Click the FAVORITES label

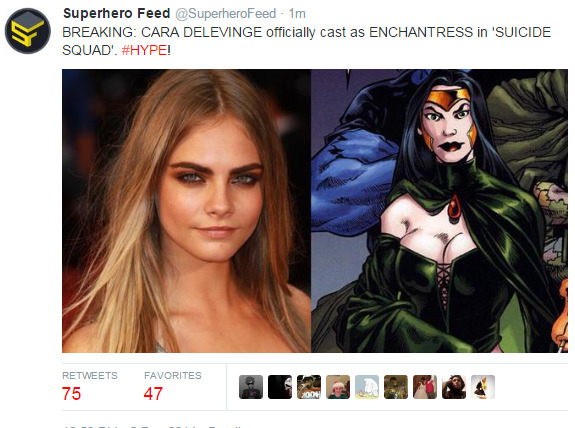coord(173,376)
